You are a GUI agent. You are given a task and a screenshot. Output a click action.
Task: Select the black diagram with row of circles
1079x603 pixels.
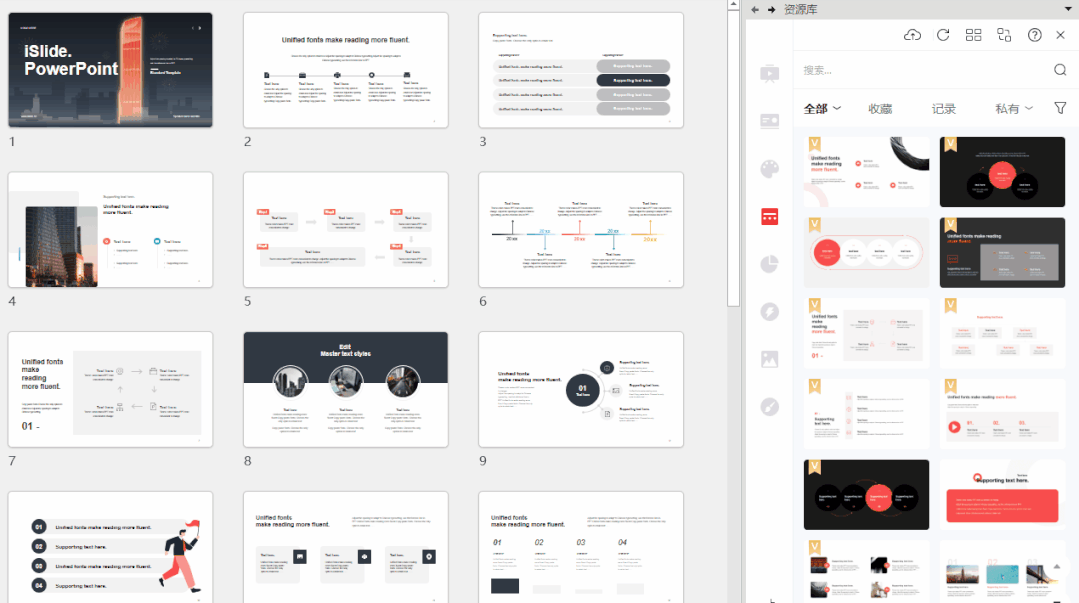(x=866, y=495)
